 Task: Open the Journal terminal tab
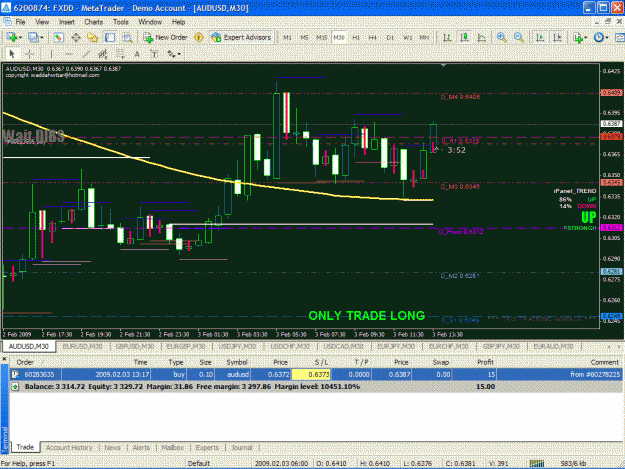pos(242,447)
